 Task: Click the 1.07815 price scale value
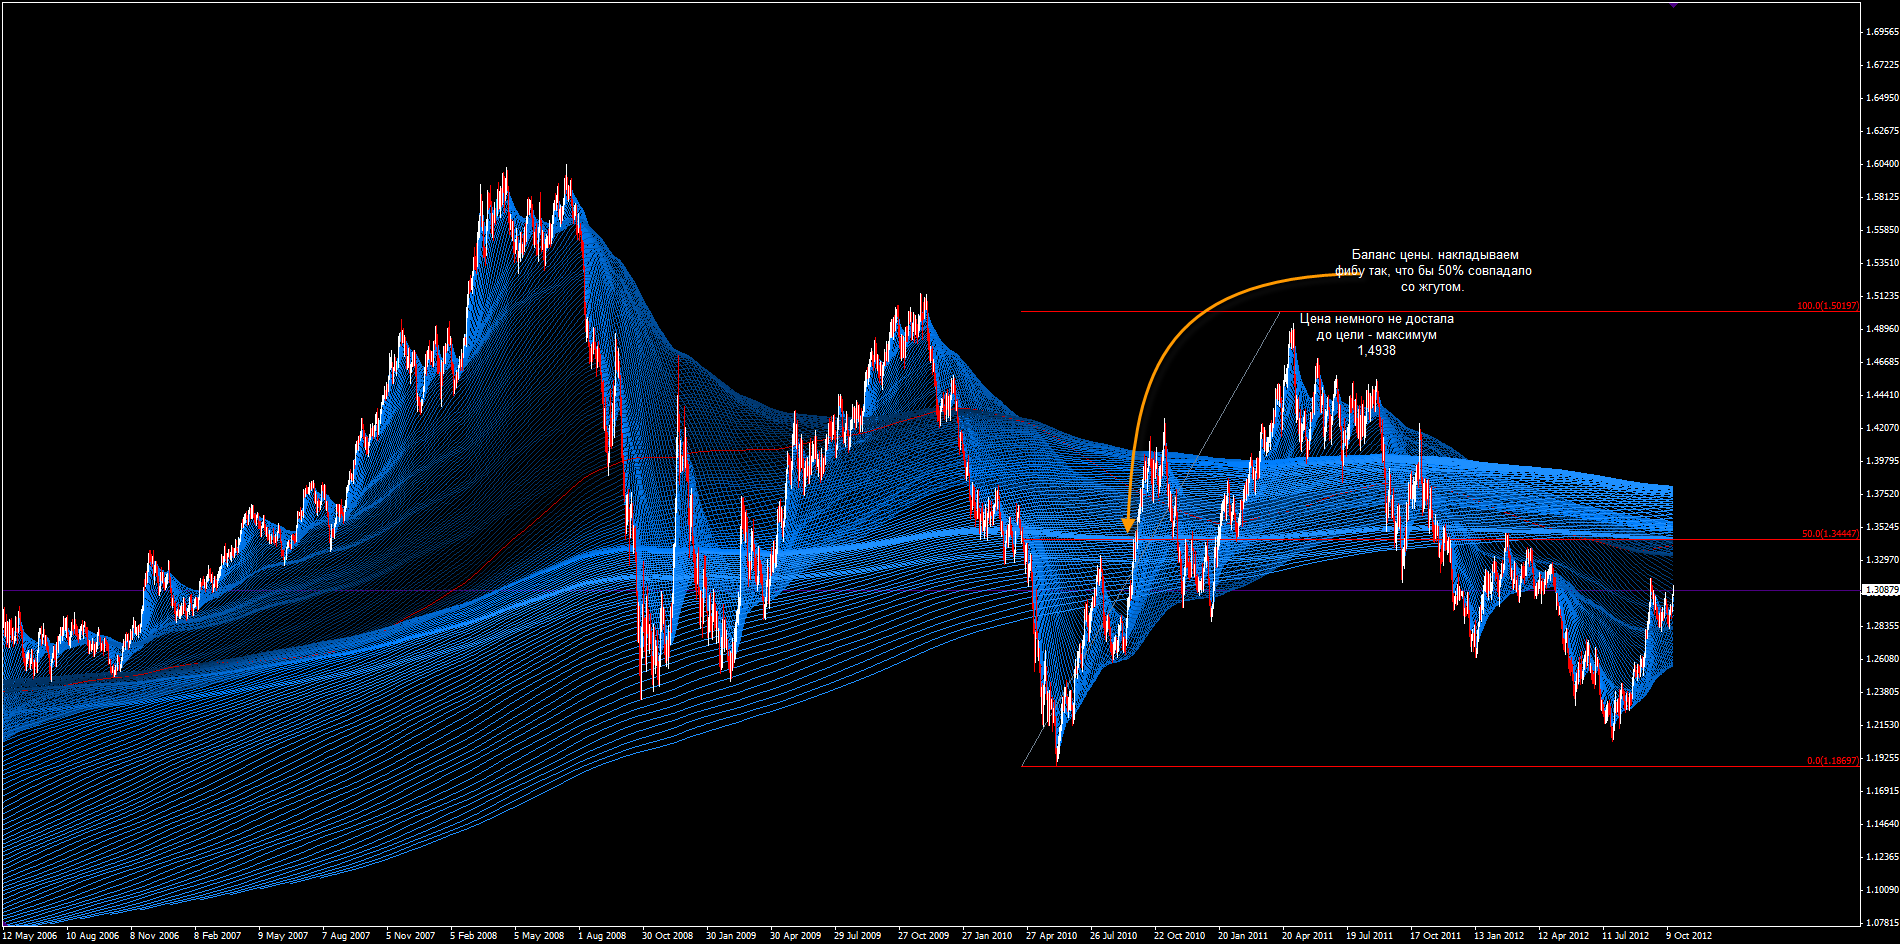click(1882, 923)
